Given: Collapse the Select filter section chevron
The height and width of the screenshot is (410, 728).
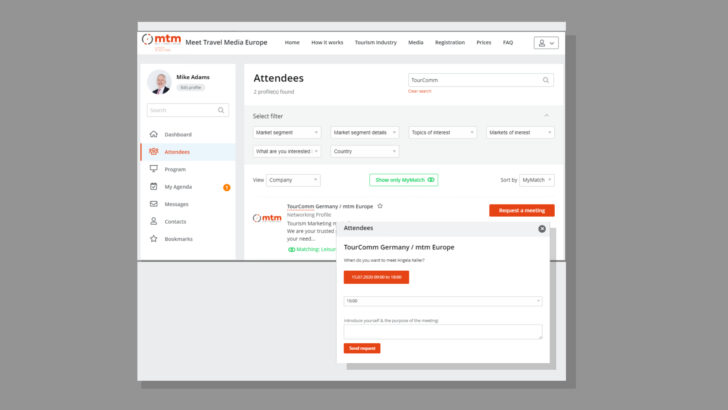Looking at the screenshot, I should click(x=546, y=116).
